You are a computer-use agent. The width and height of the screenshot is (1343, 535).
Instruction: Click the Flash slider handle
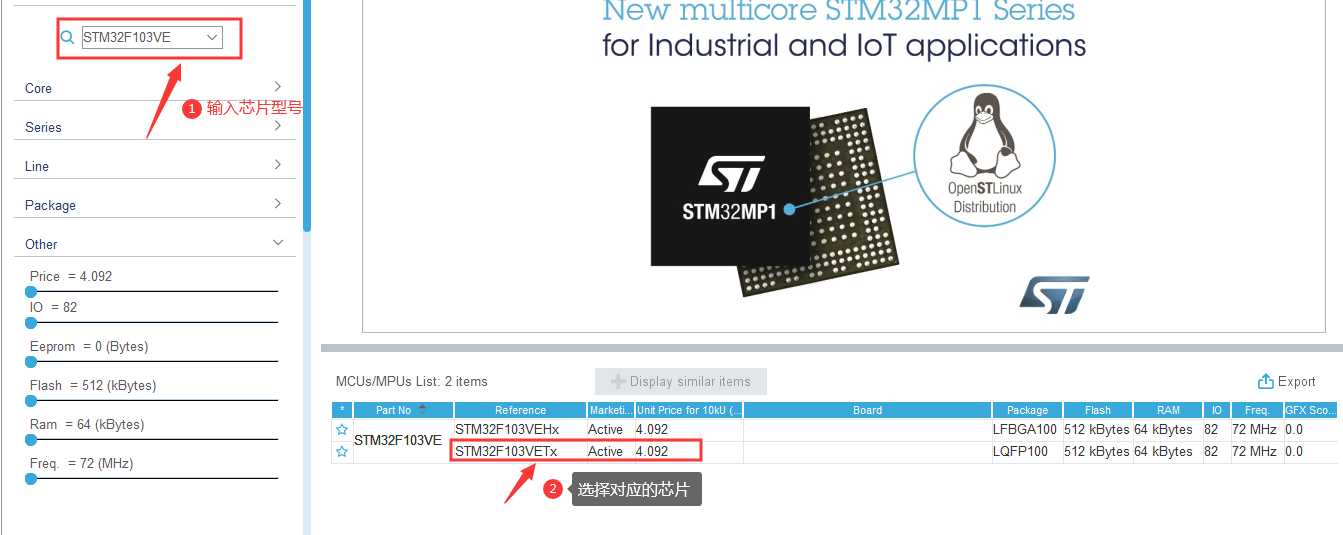pyautogui.click(x=31, y=401)
